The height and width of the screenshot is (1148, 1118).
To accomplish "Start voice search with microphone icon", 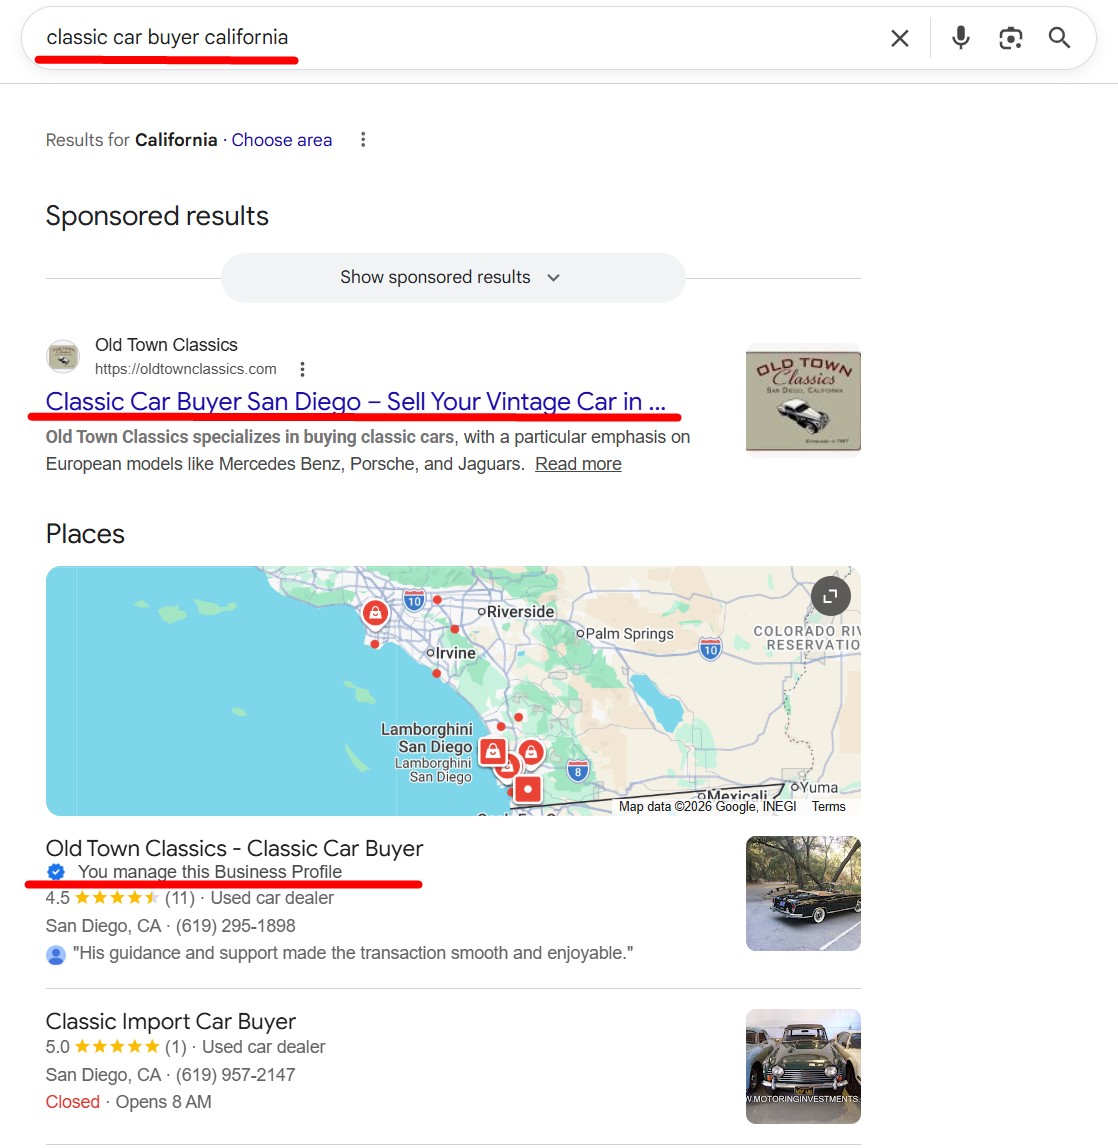I will [x=960, y=38].
